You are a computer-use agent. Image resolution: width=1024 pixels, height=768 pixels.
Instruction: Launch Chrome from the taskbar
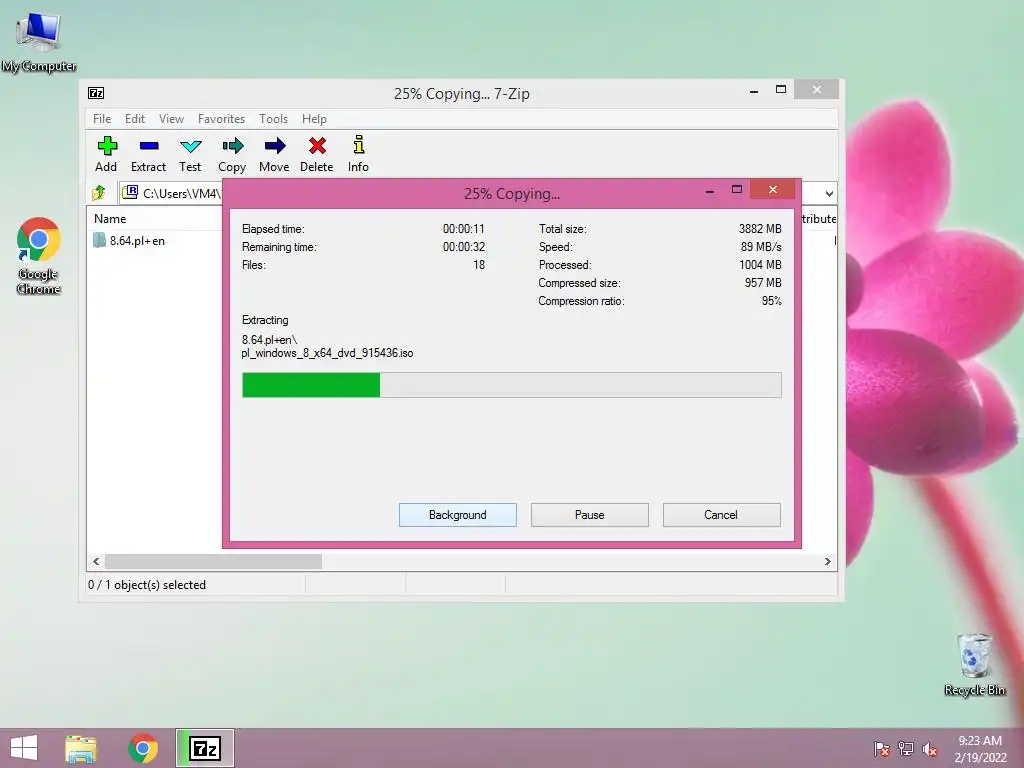coord(143,748)
